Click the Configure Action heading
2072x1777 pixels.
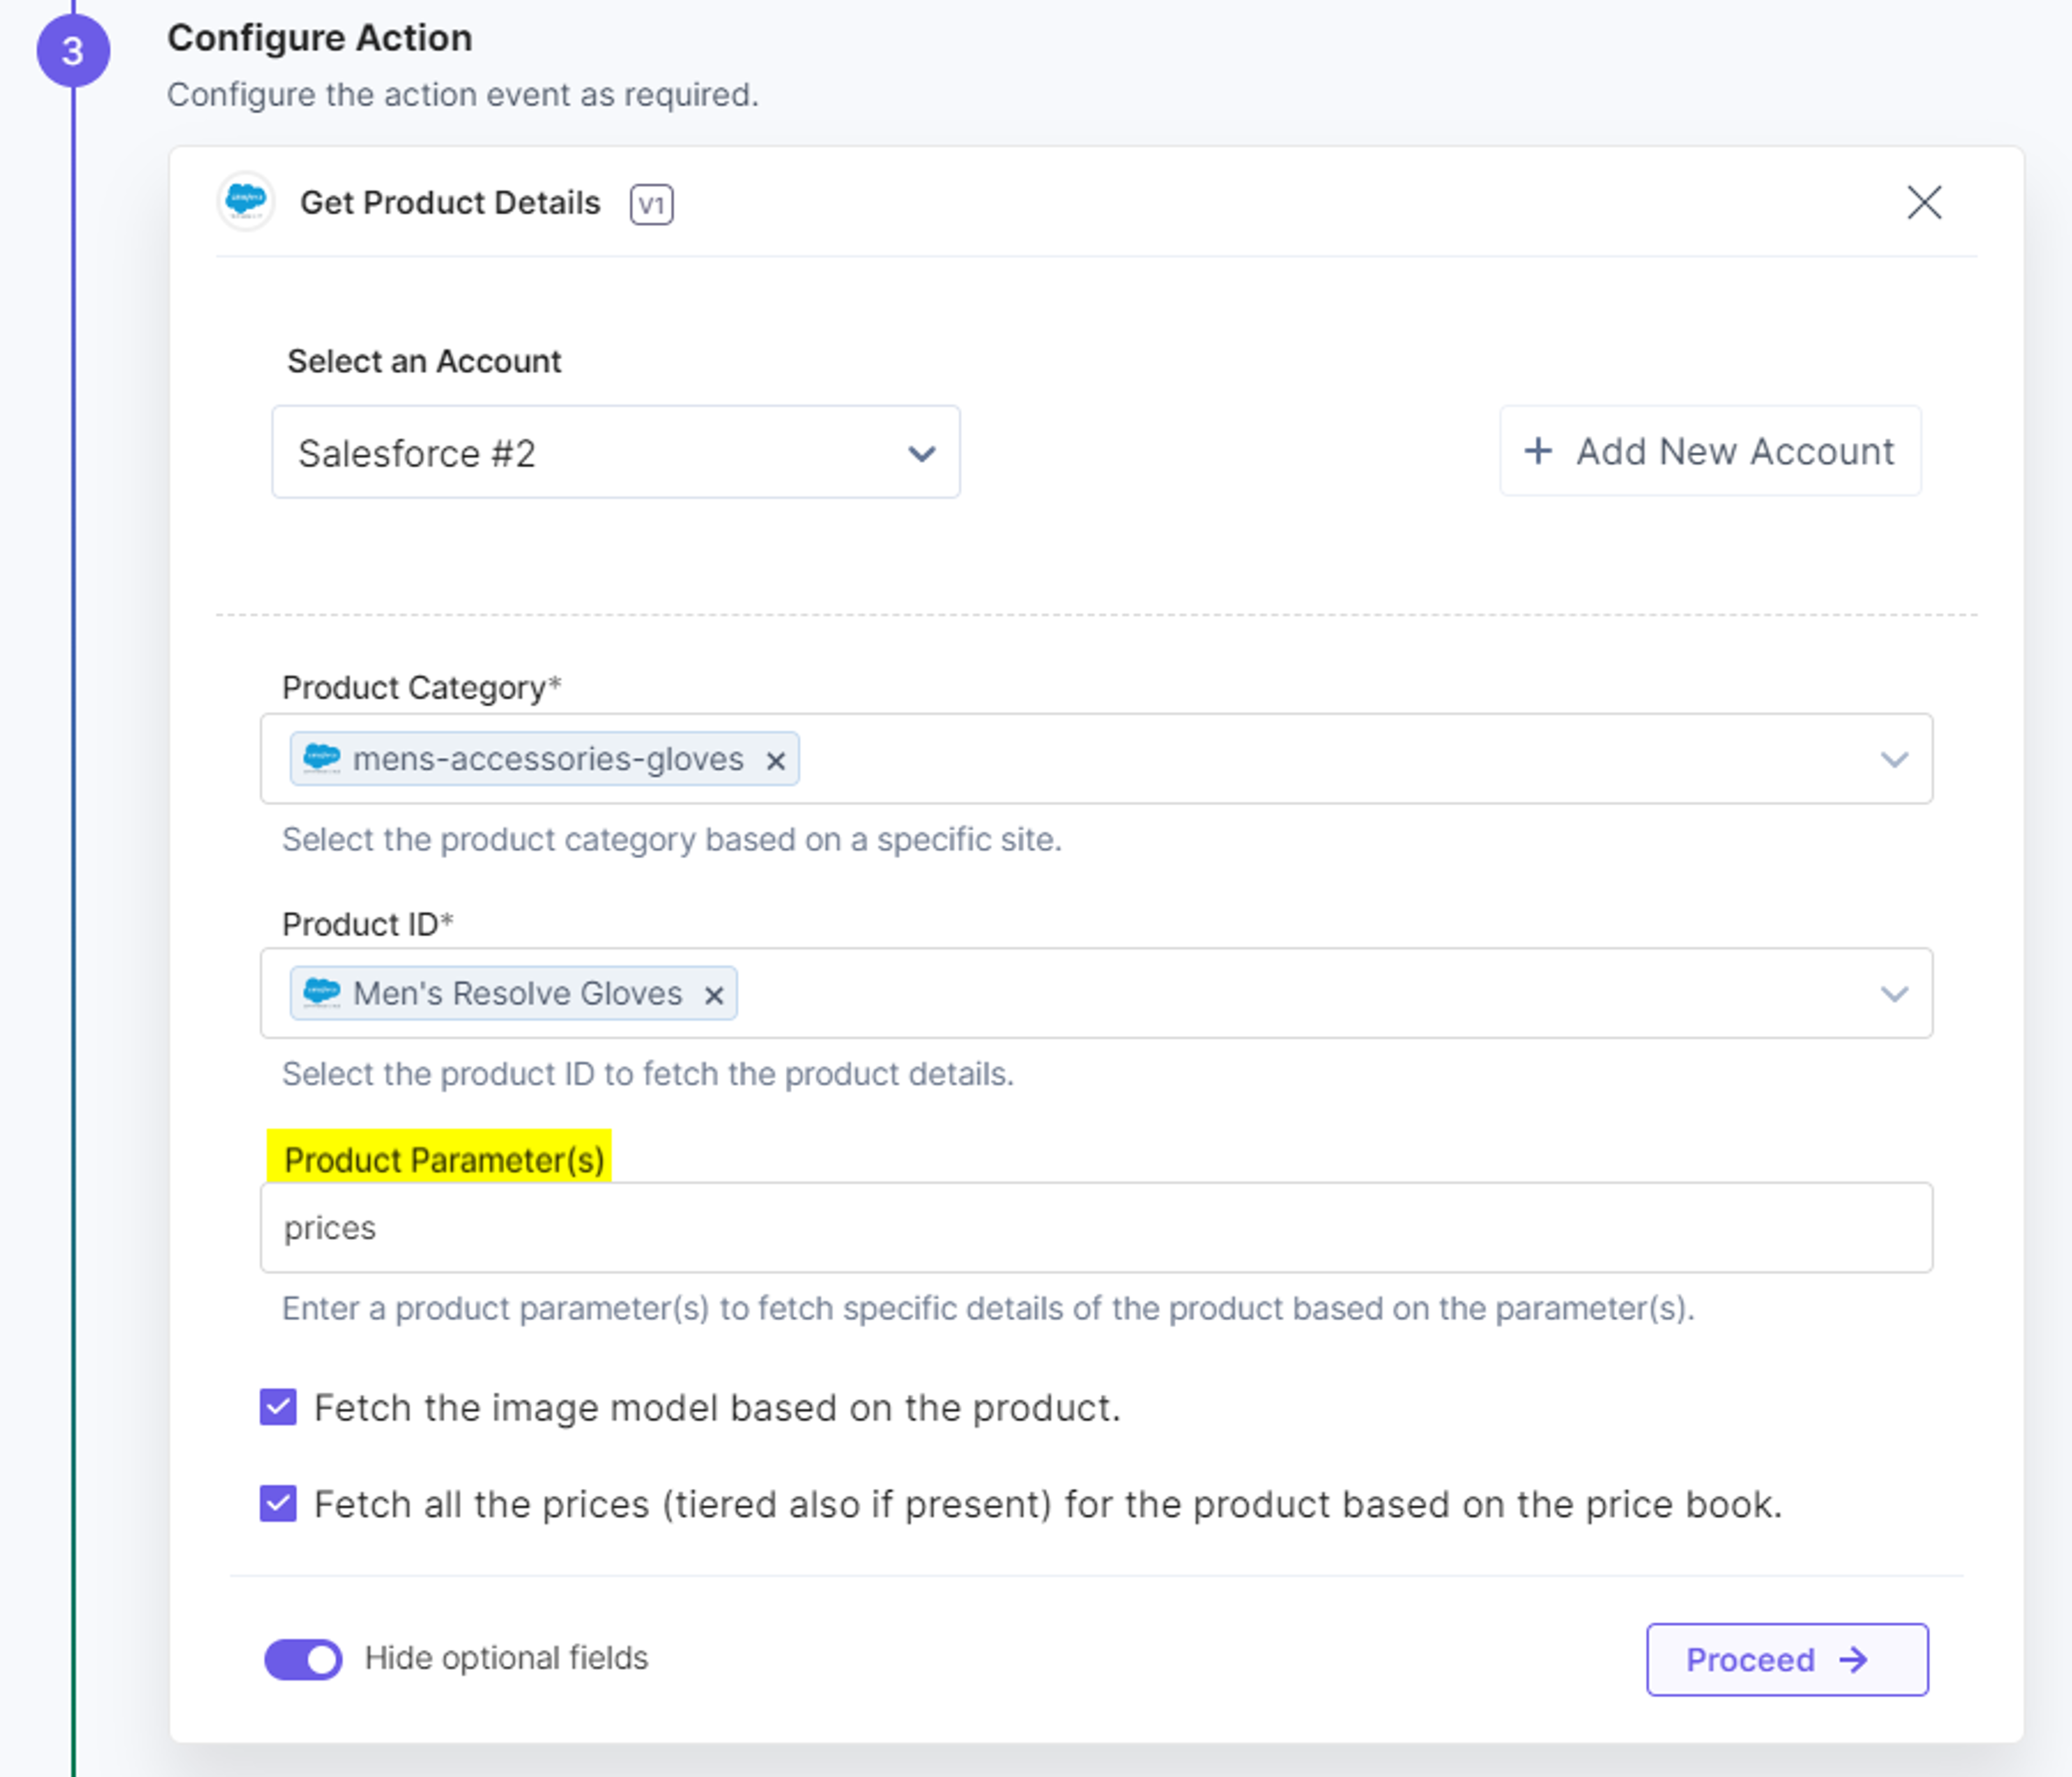click(x=320, y=38)
